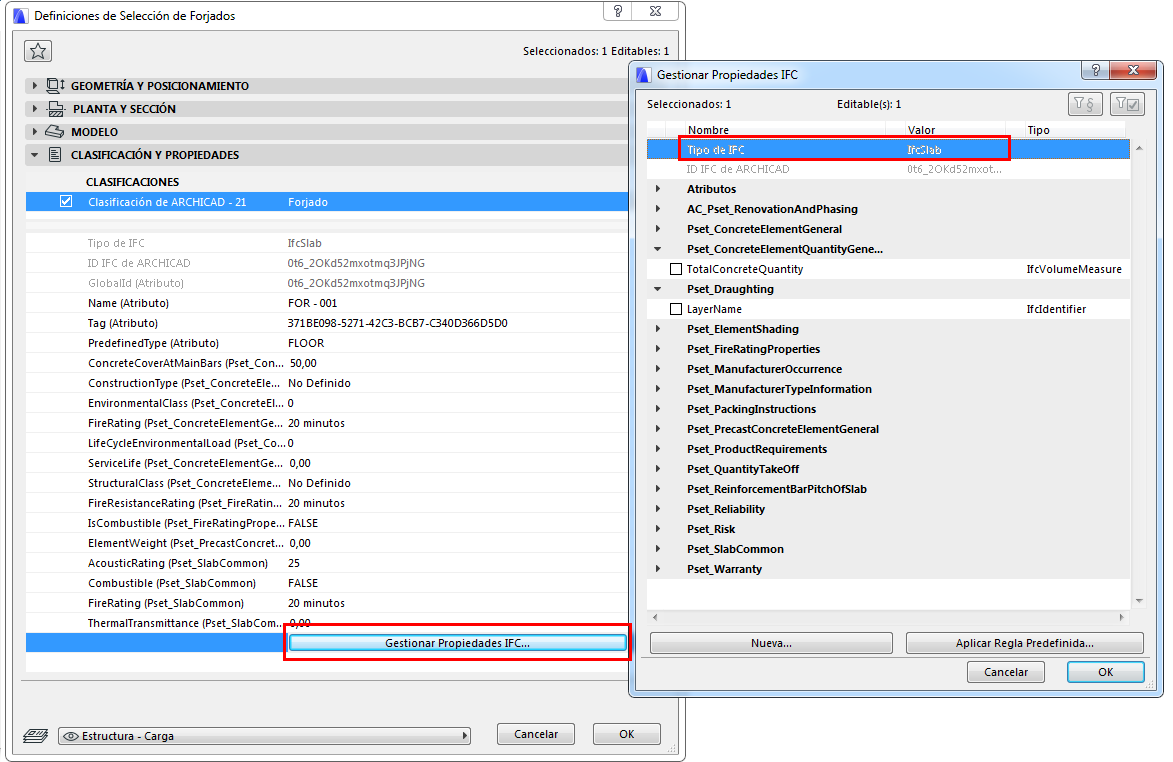Image resolution: width=1173 pixels, height=762 pixels.
Task: Open the Estructura - Carga layer dropdown
Action: [264, 736]
